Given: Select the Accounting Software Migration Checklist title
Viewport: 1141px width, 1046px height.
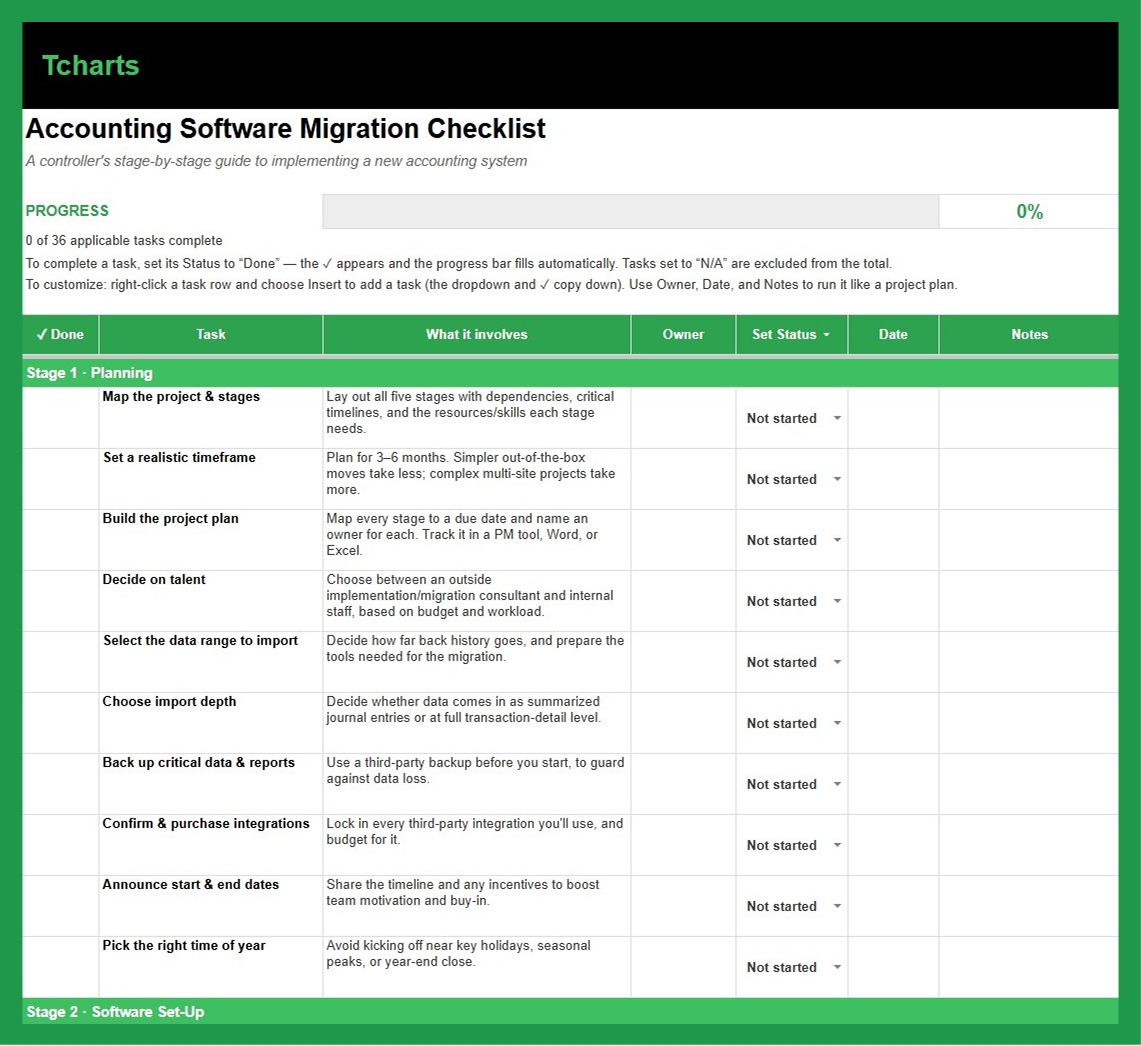Looking at the screenshot, I should [285, 129].
